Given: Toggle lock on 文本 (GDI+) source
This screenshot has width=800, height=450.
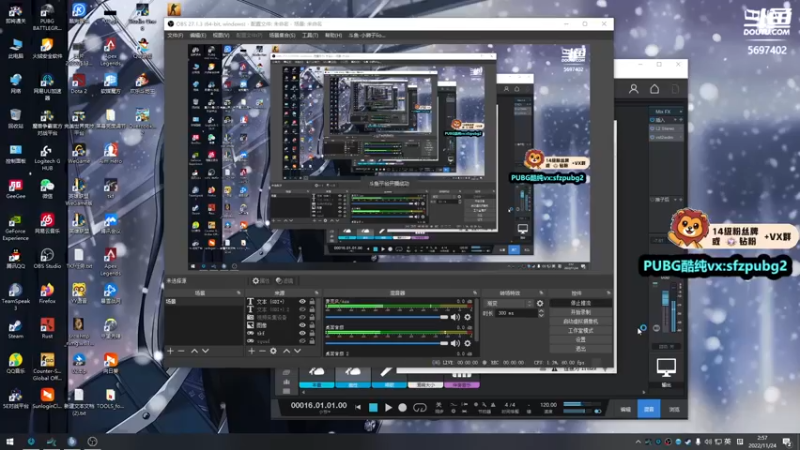Looking at the screenshot, I should click(x=312, y=302).
